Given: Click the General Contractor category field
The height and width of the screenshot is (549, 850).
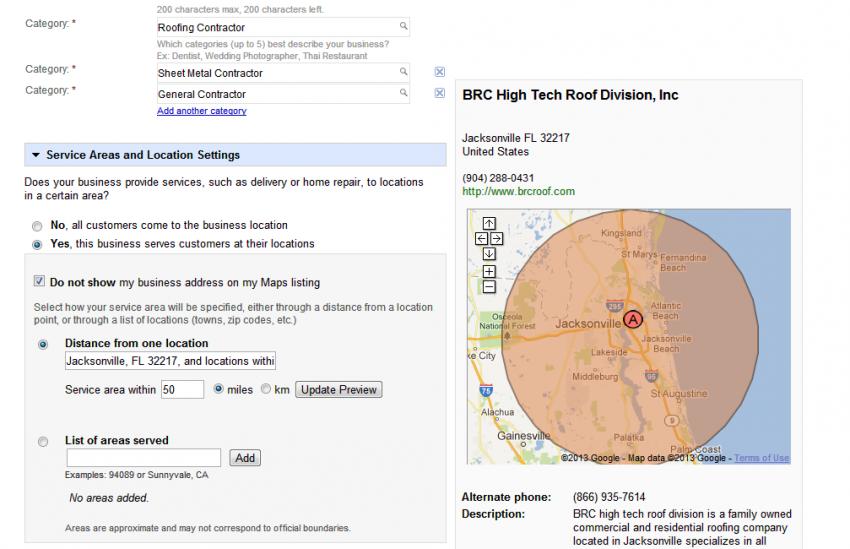Looking at the screenshot, I should click(x=283, y=94).
